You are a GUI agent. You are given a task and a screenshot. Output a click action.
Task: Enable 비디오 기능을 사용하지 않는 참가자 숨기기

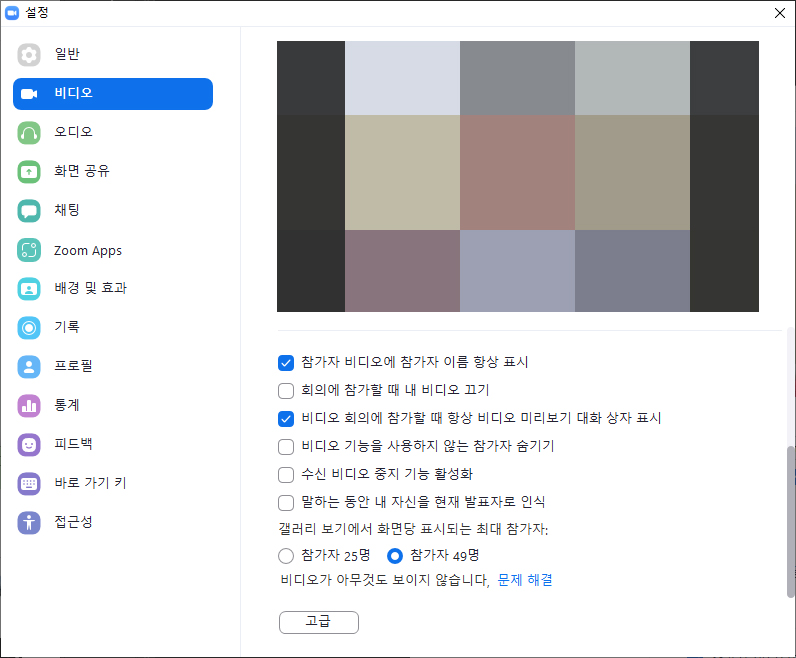click(x=286, y=447)
